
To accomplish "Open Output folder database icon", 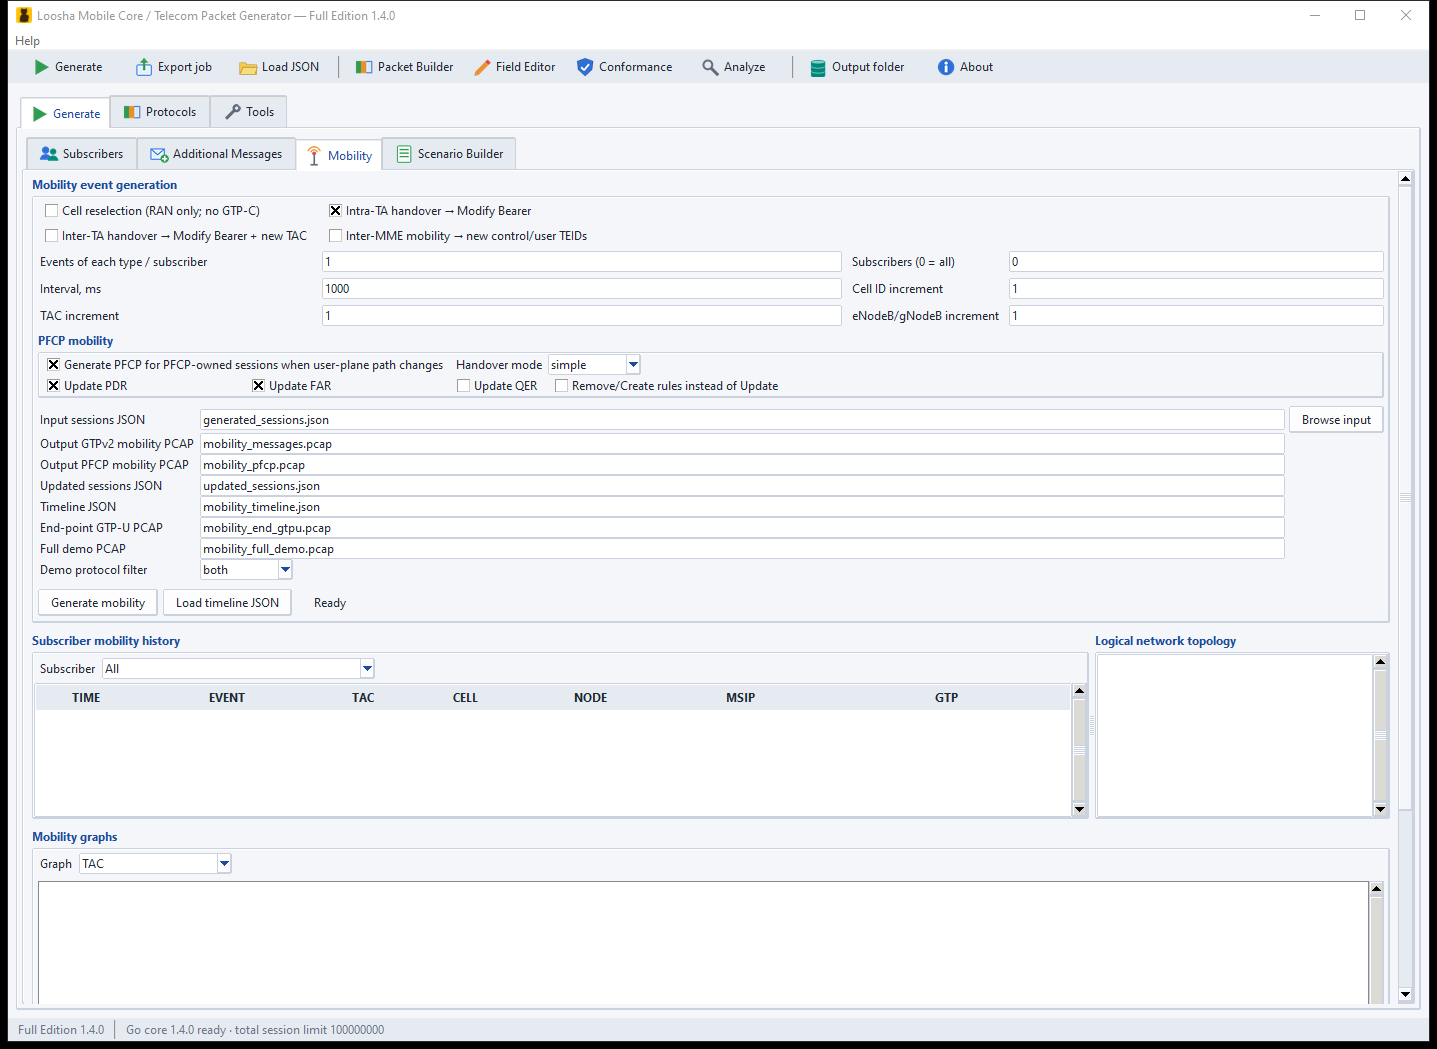I will (818, 68).
